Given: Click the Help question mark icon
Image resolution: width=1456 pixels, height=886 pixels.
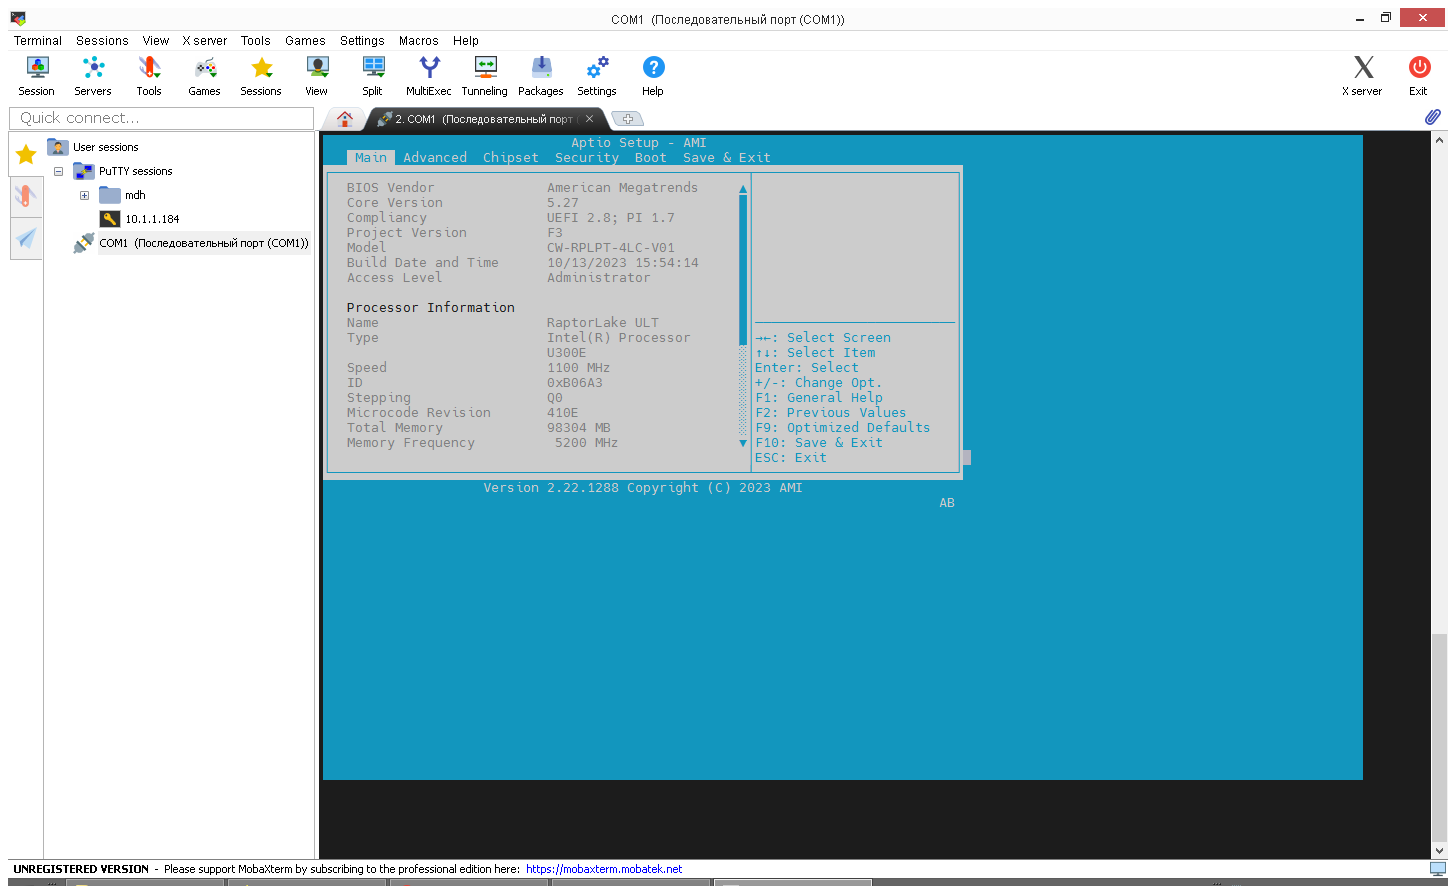Looking at the screenshot, I should (x=653, y=76).
